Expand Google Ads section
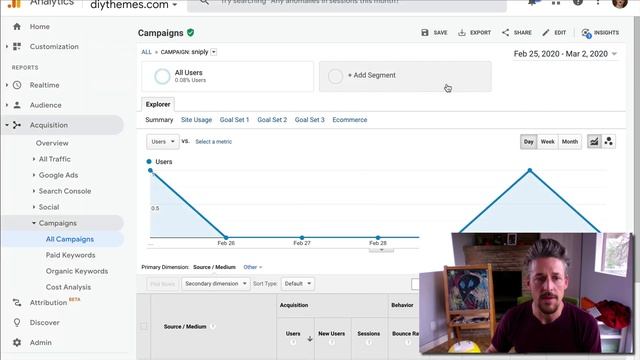The height and width of the screenshot is (360, 640). pos(34,175)
